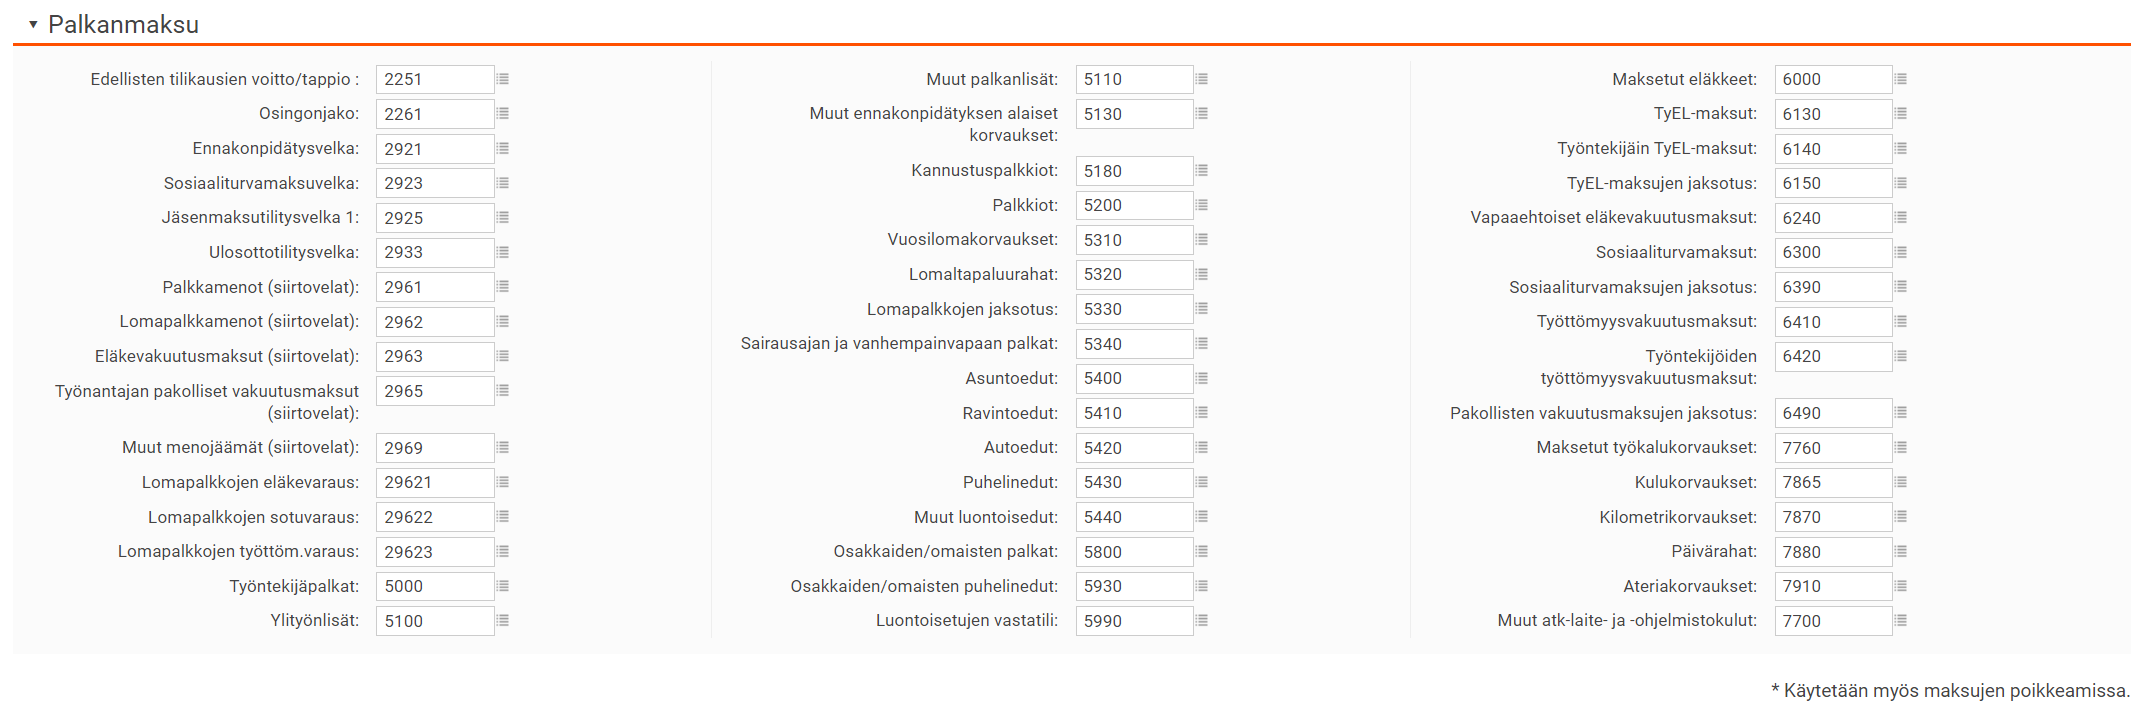2147x728 pixels.
Task: Select the Vuosilomakorvaukset input field
Action: (x=1133, y=240)
